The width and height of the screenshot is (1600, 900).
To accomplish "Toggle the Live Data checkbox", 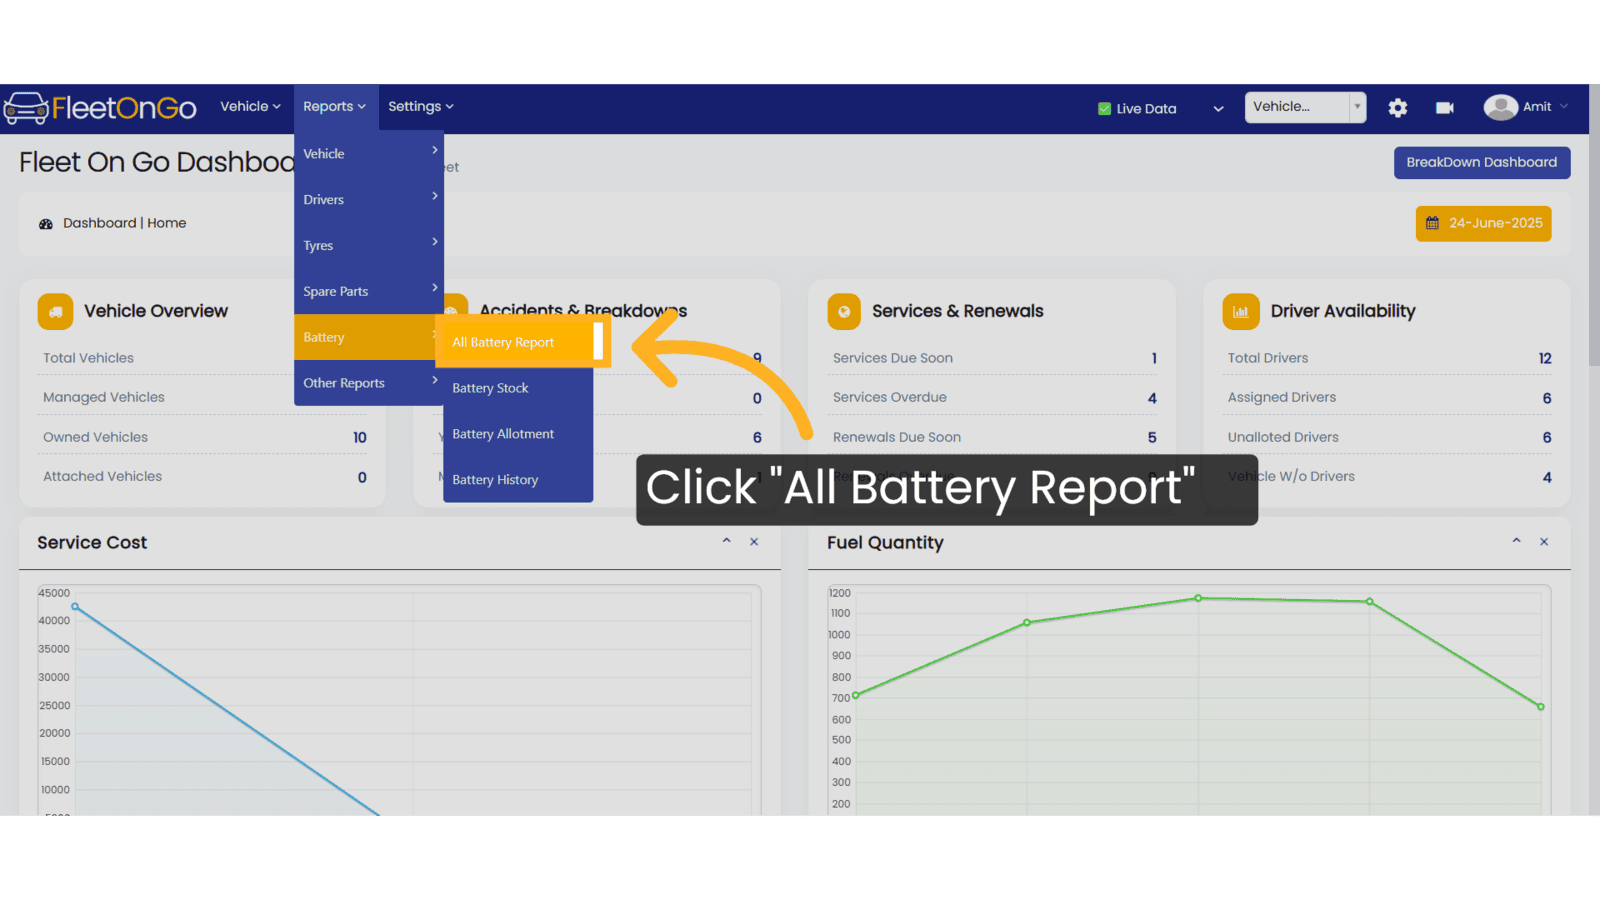I will (1104, 109).
